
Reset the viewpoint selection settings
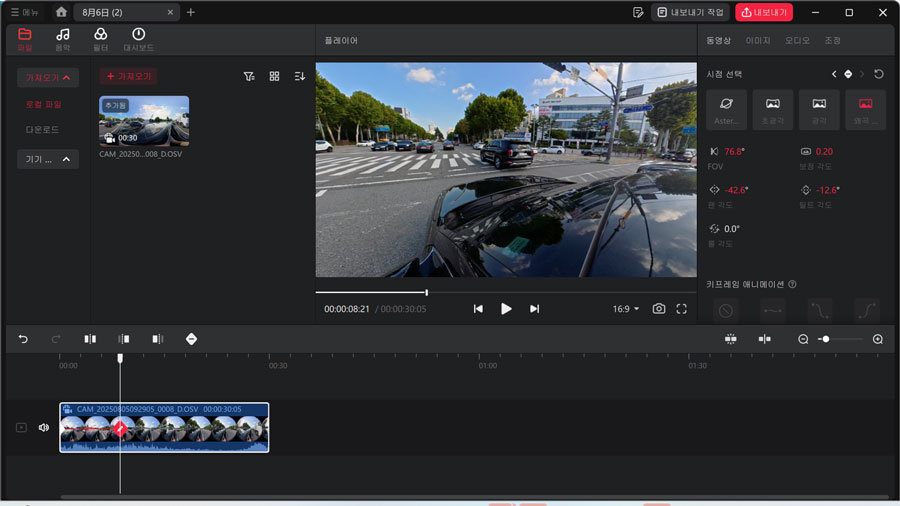coord(878,74)
